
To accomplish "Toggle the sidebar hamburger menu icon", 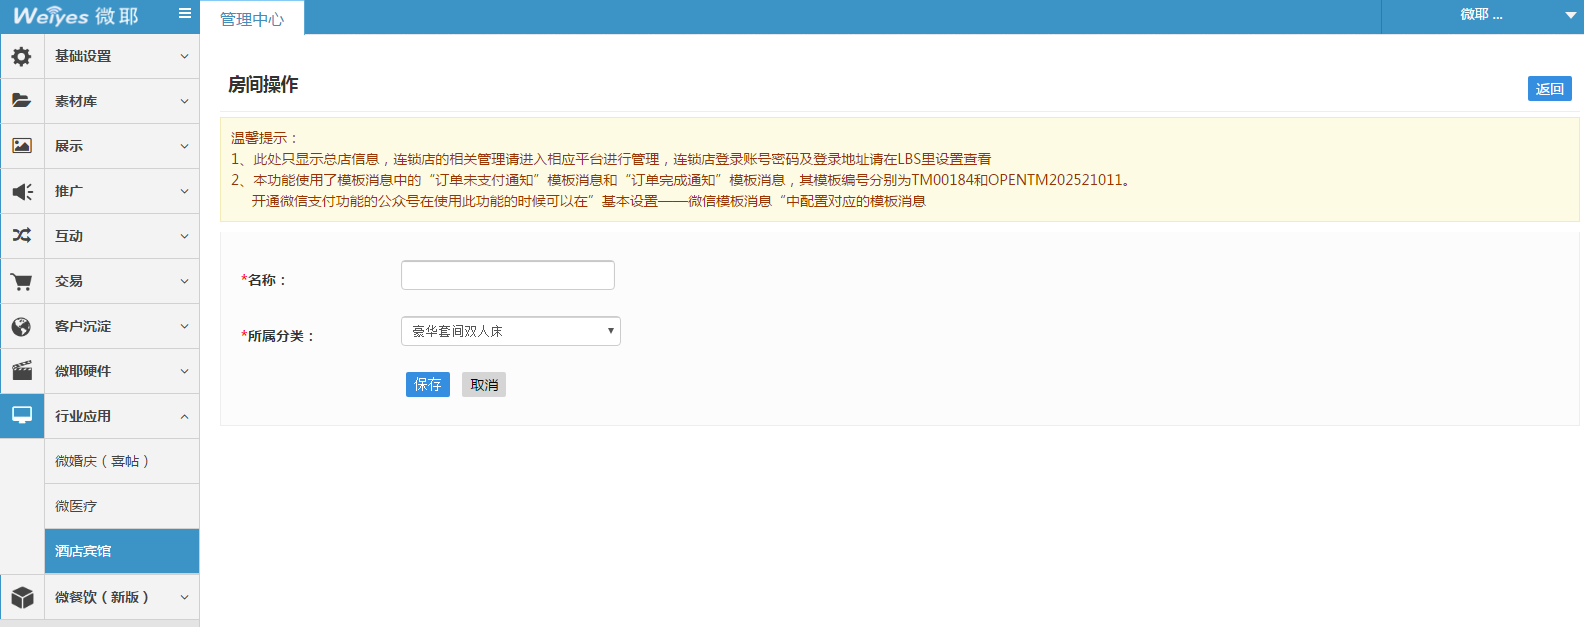I will (x=185, y=14).
